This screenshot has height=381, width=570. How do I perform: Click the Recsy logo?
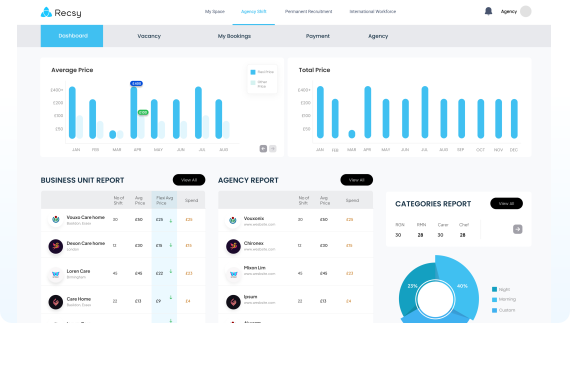(61, 13)
